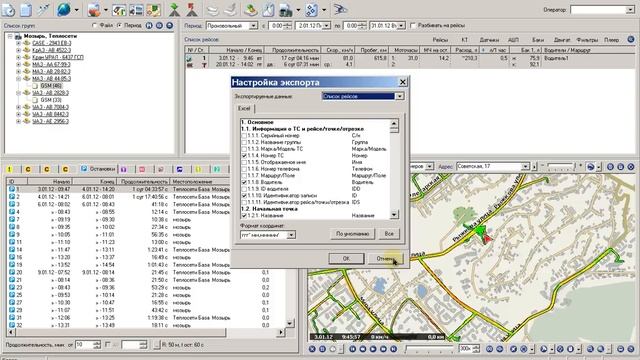The width and height of the screenshot is (640, 360).
Task: Click the green icon tab above the stops table
Action: click(x=217, y=169)
